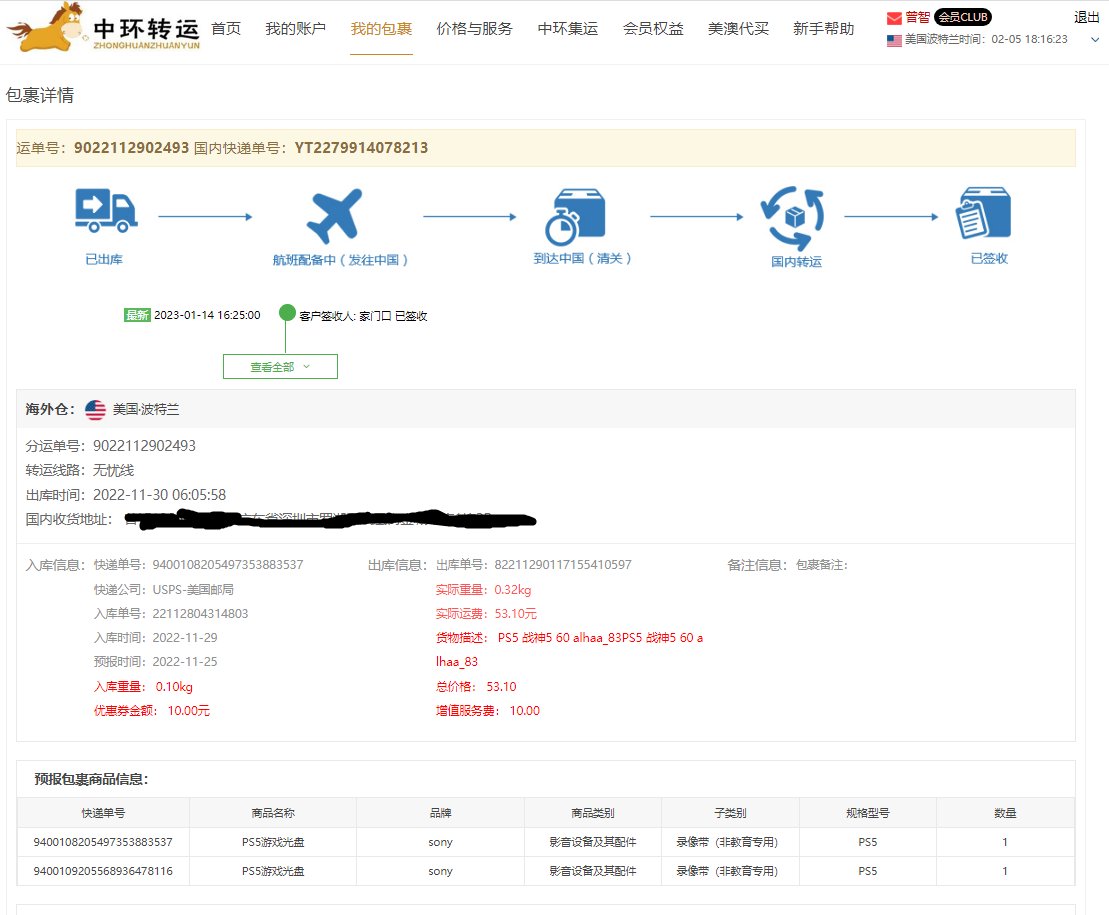Click 优惠券金额 10.00元
This screenshot has height=915, width=1109.
pos(152,711)
